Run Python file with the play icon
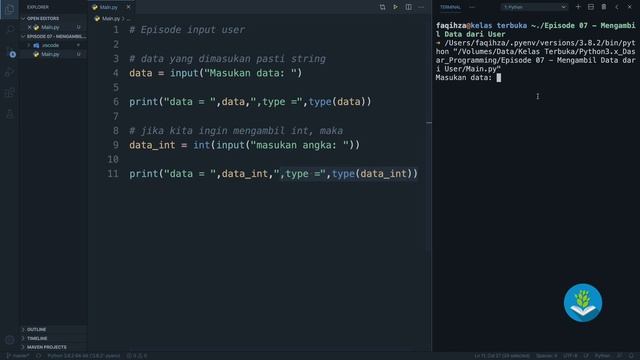The width and height of the screenshot is (640, 360). pyautogui.click(x=395, y=7)
